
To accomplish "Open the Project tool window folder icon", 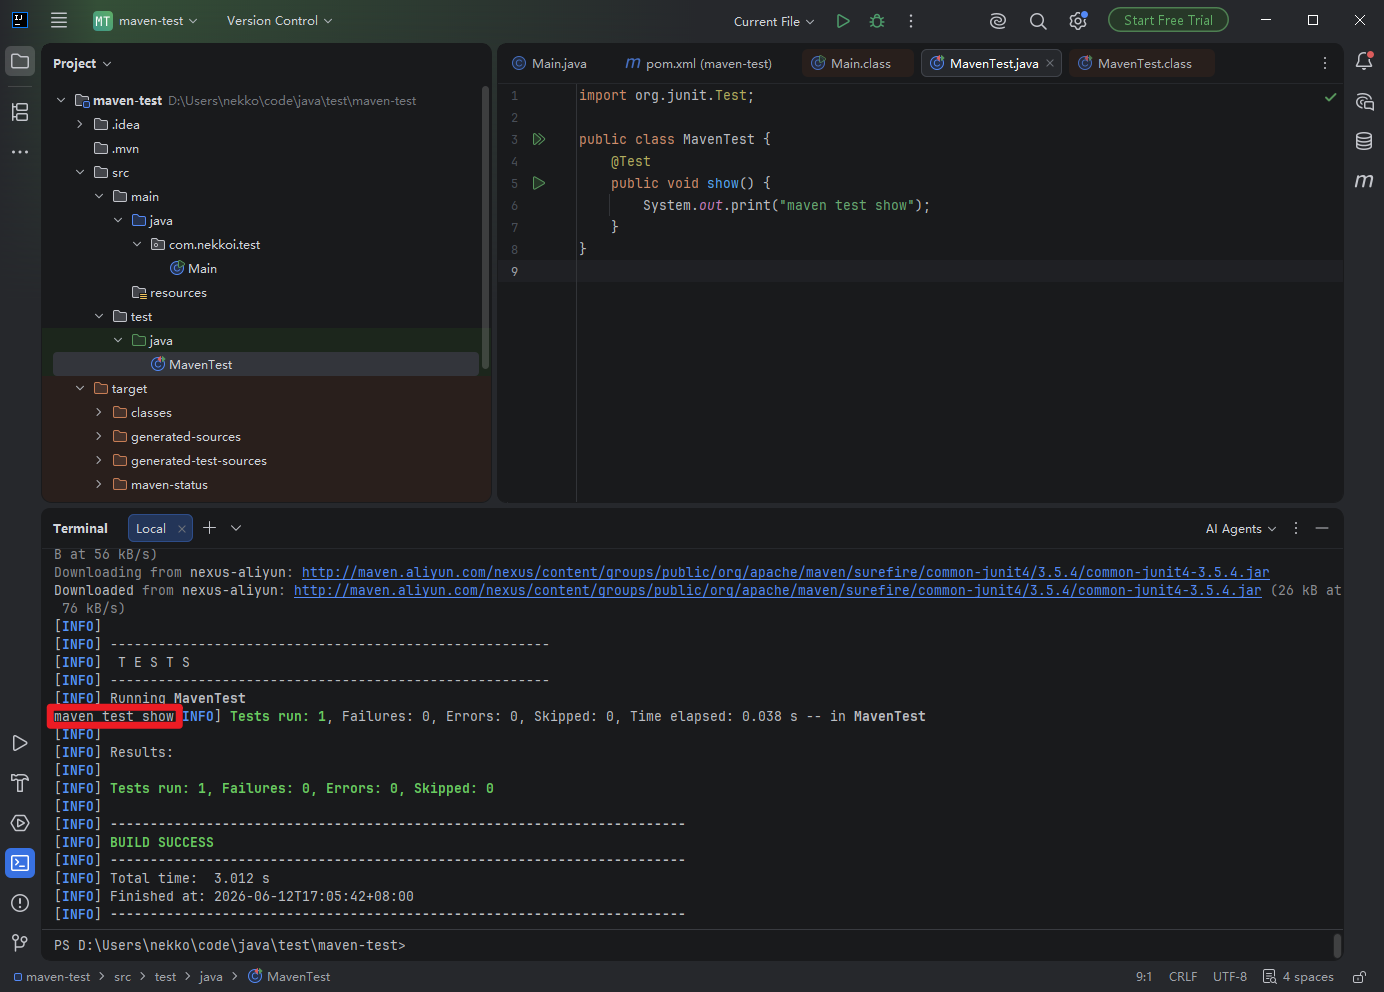I will point(20,62).
